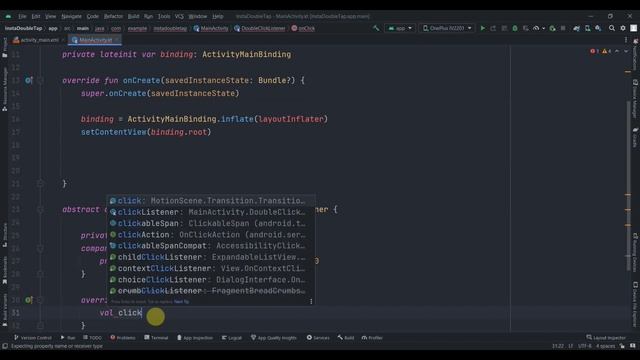Click onClick breadcrumb item
Screen dimensions: 640x360
pyautogui.click(x=303, y=29)
